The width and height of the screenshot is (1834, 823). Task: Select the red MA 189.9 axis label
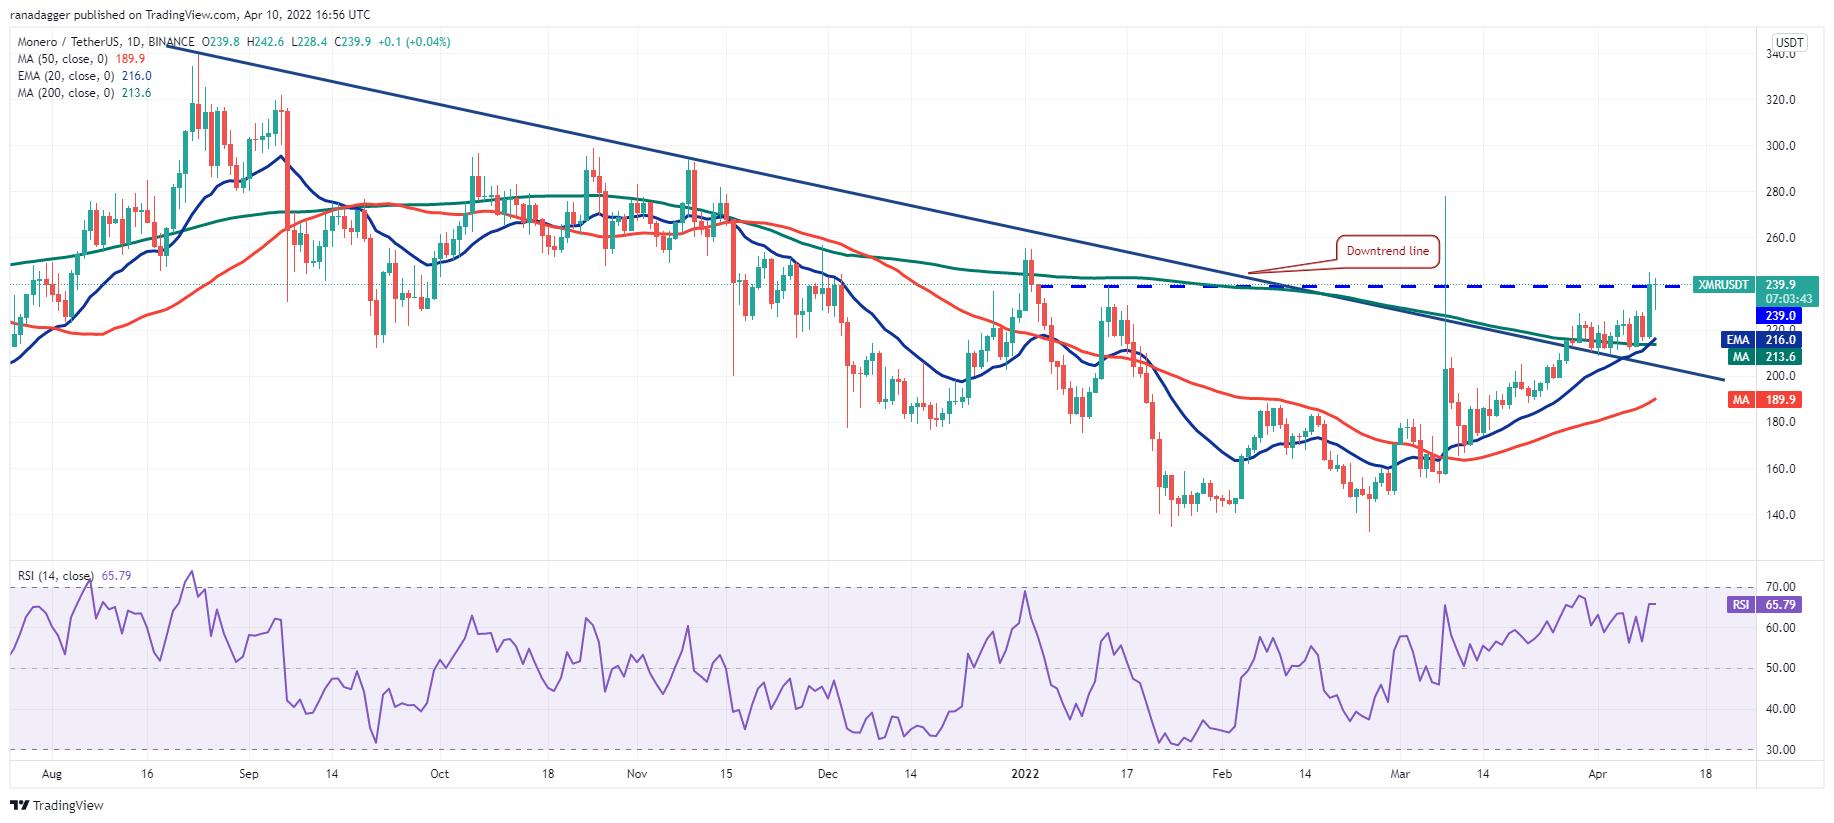pos(1763,400)
